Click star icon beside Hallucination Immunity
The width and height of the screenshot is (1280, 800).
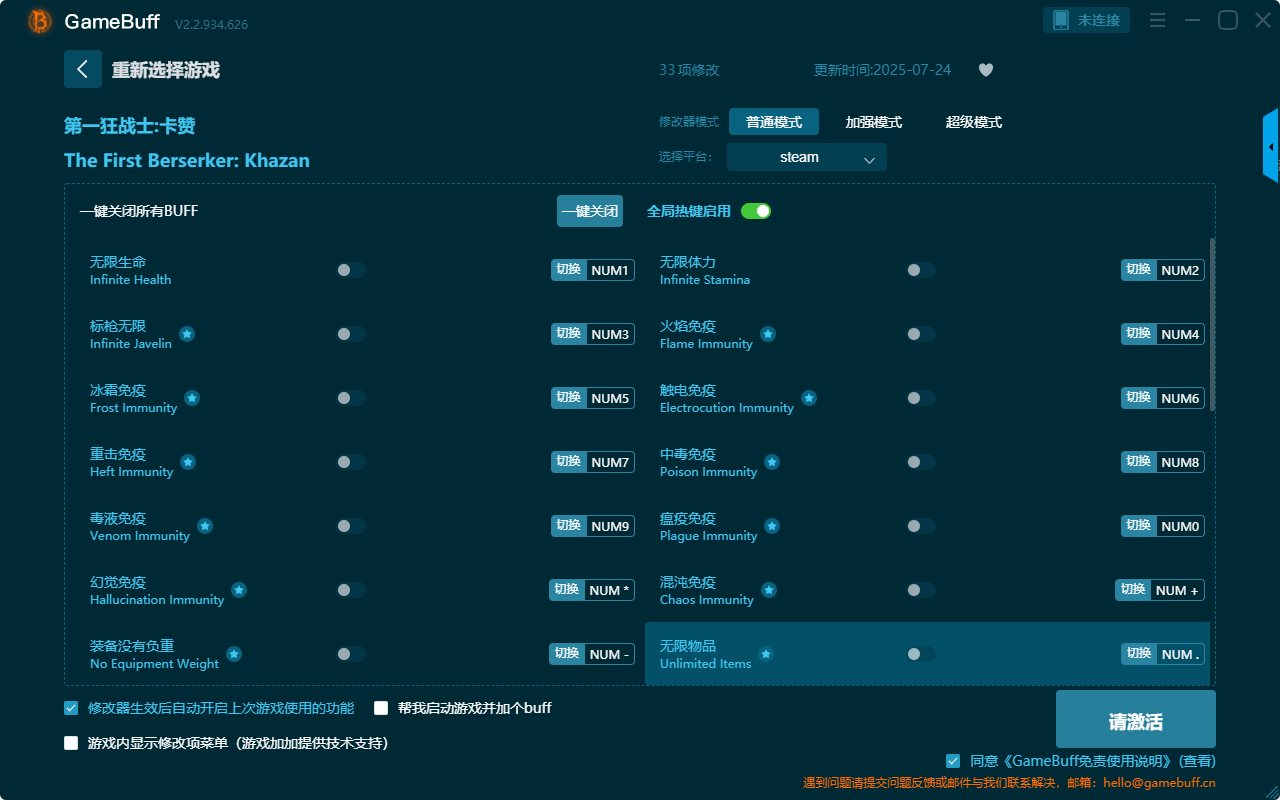[x=239, y=590]
